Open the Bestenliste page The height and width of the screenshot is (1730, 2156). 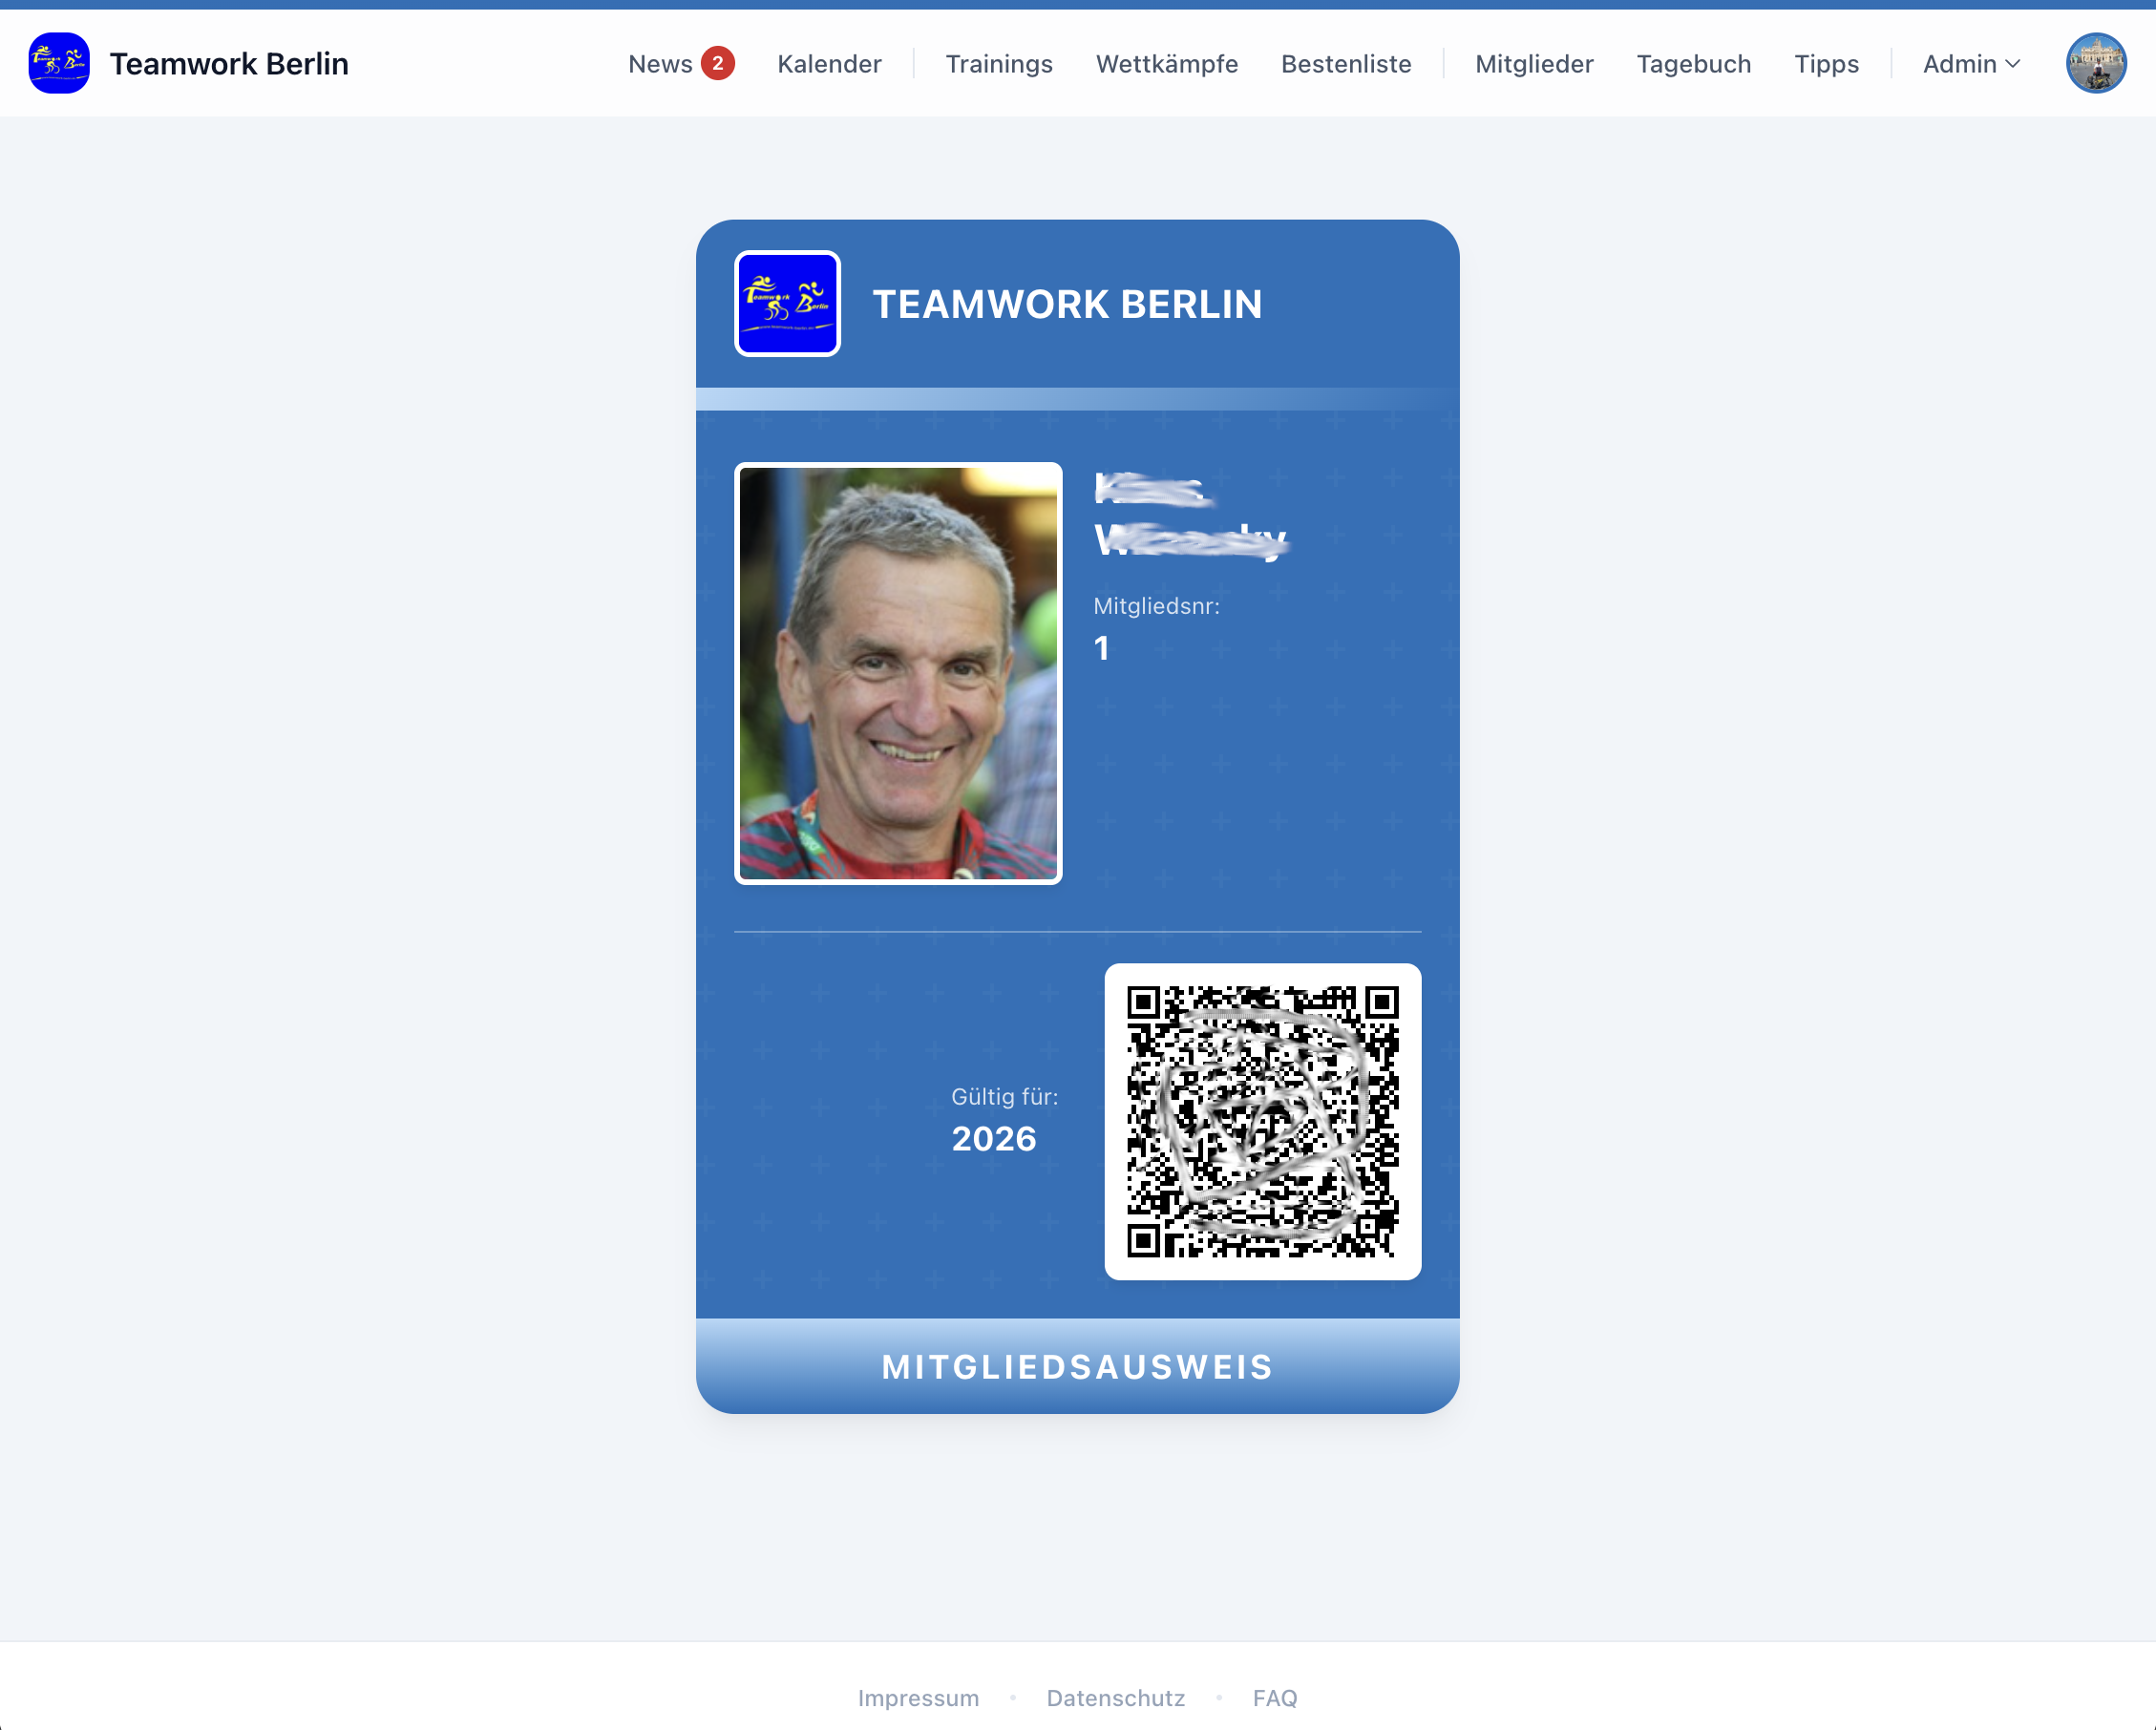[1345, 64]
